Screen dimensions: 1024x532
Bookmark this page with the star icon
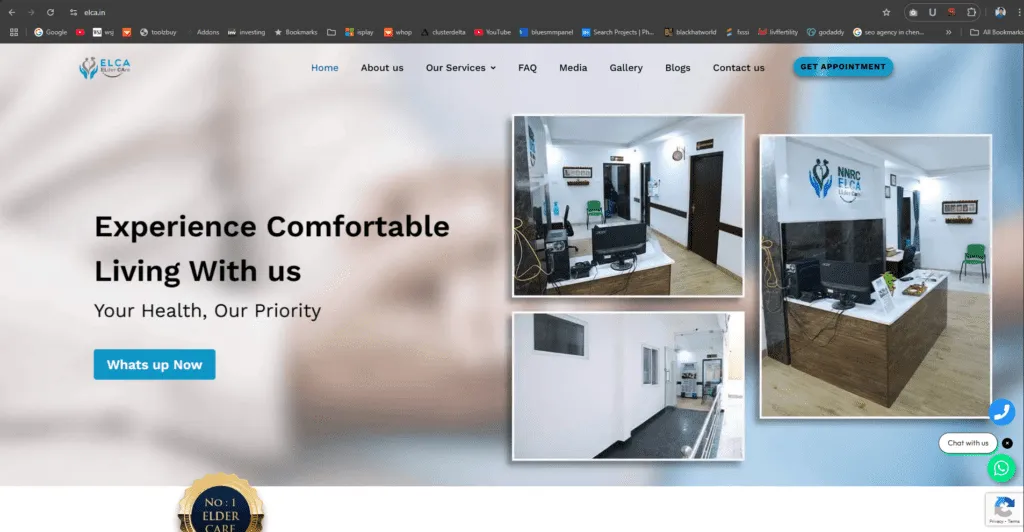coord(886,12)
